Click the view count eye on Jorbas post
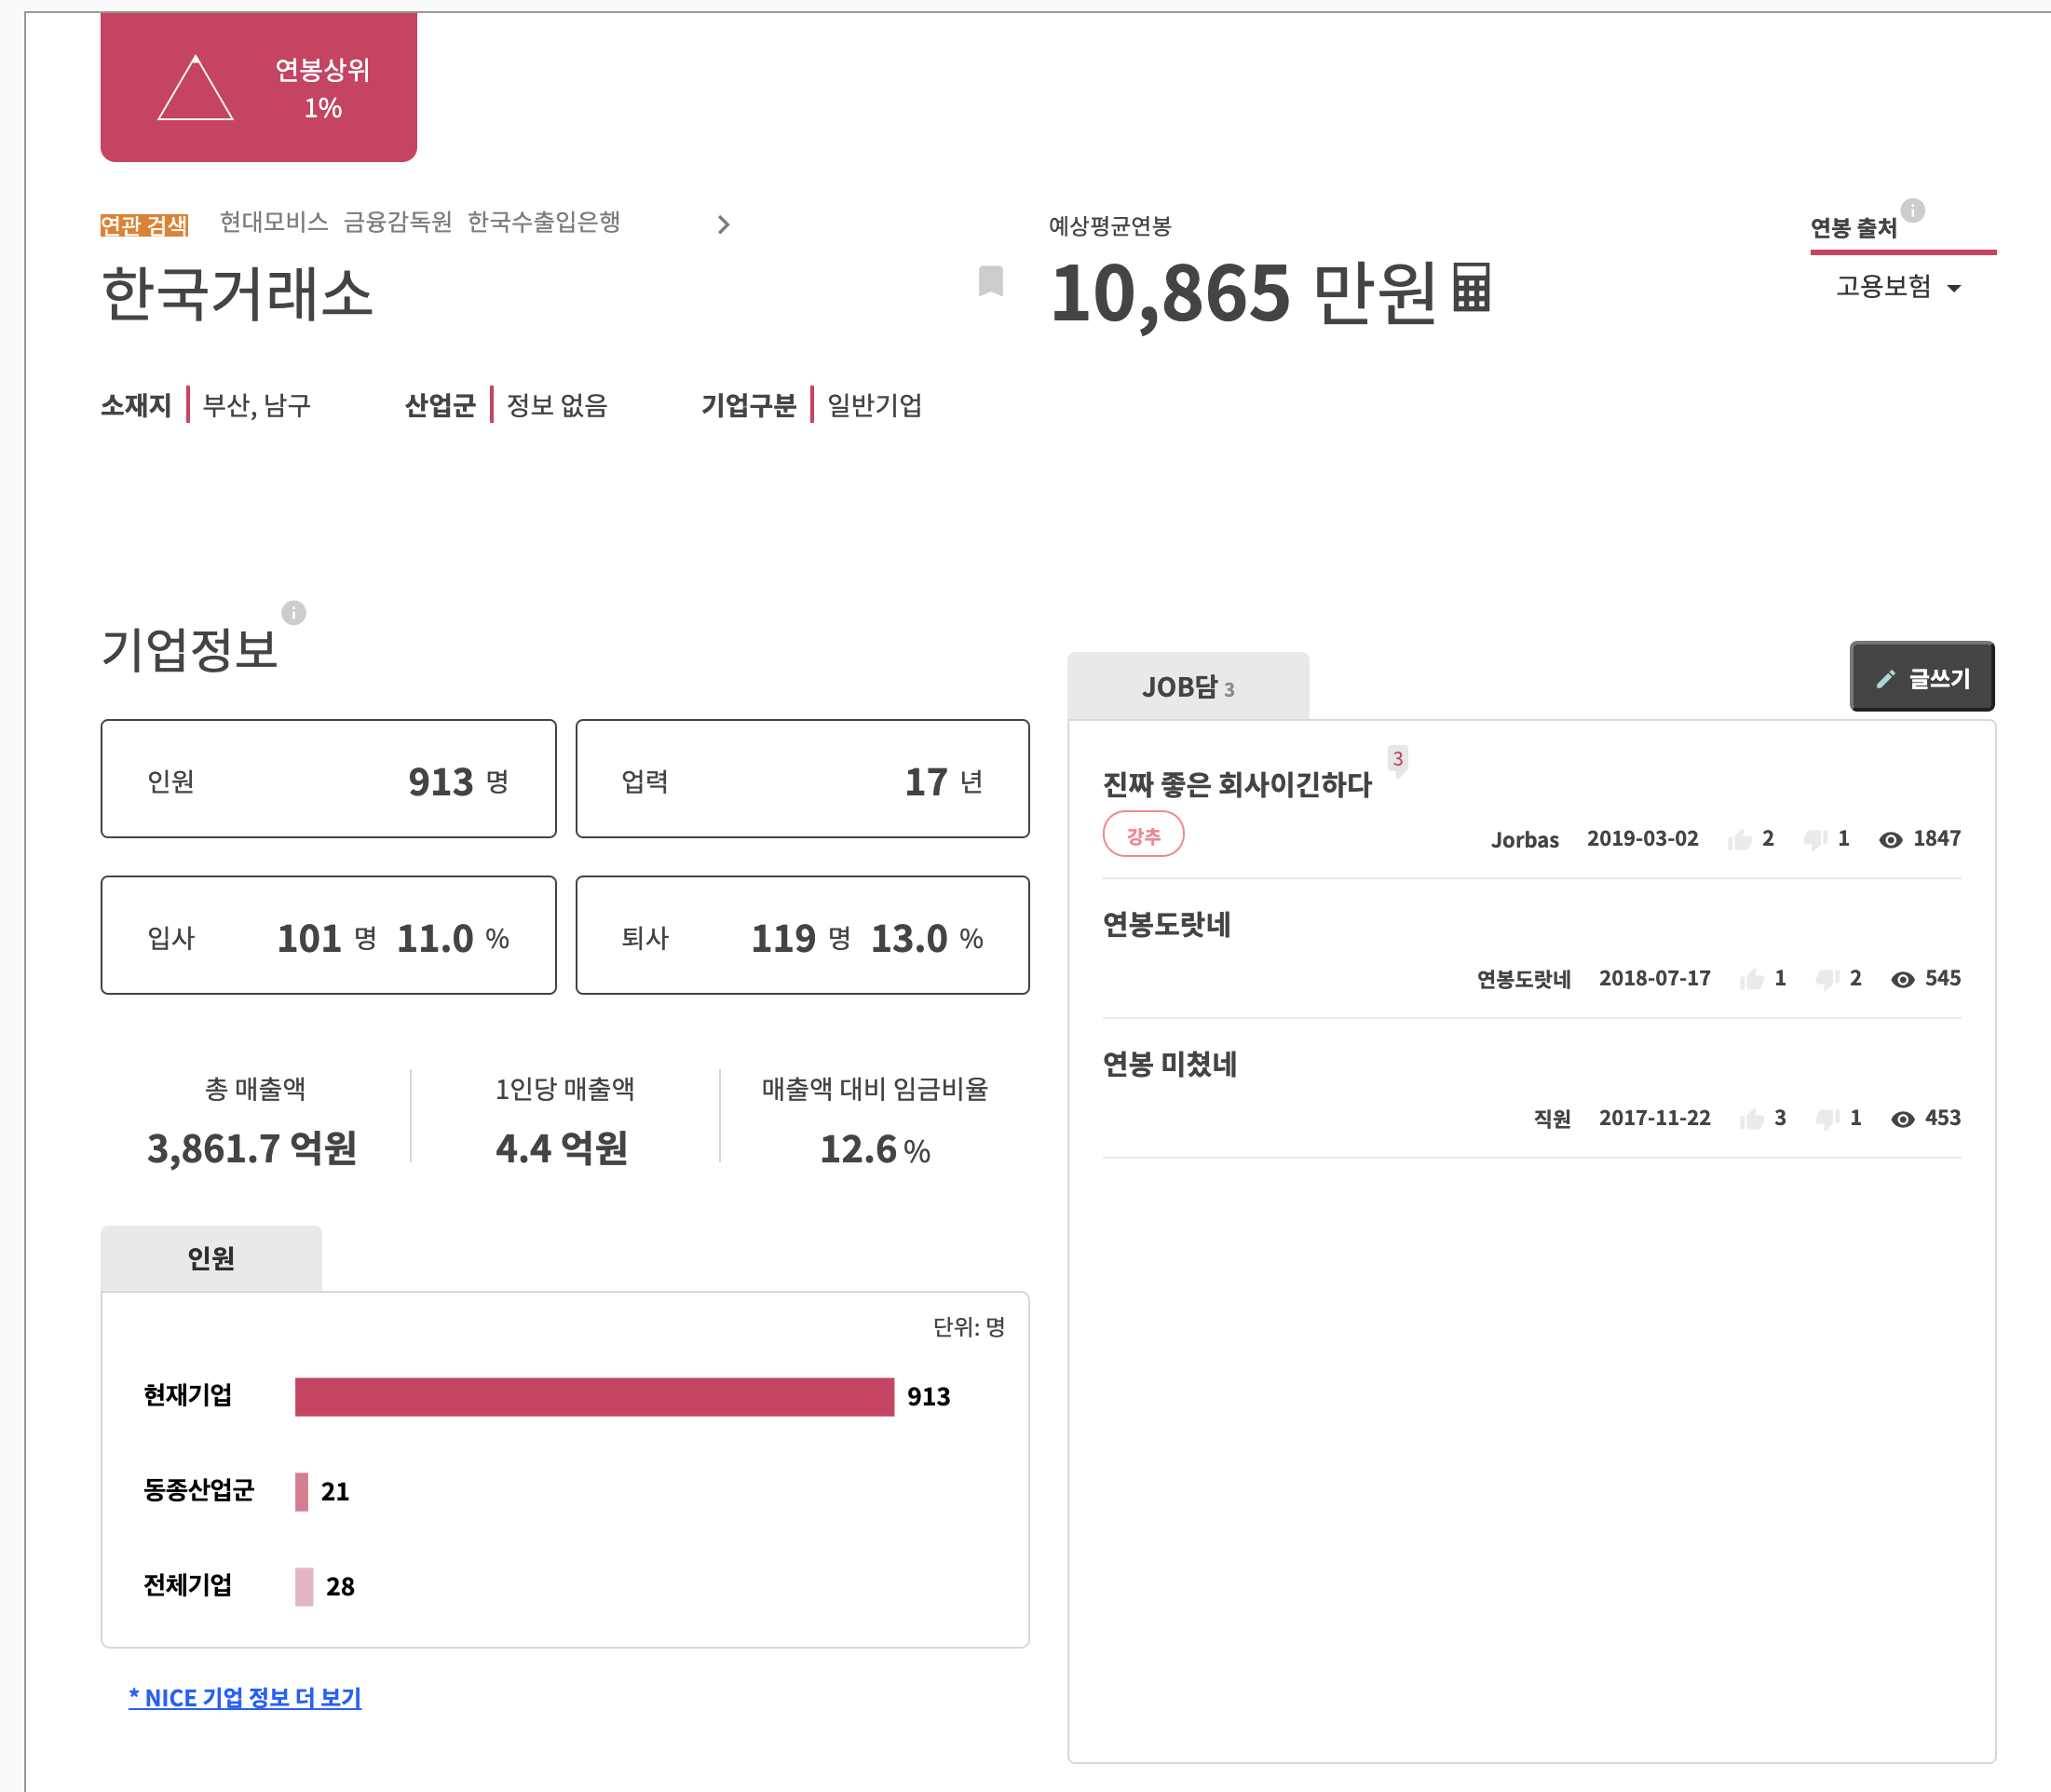2051x1792 pixels. tap(1890, 839)
